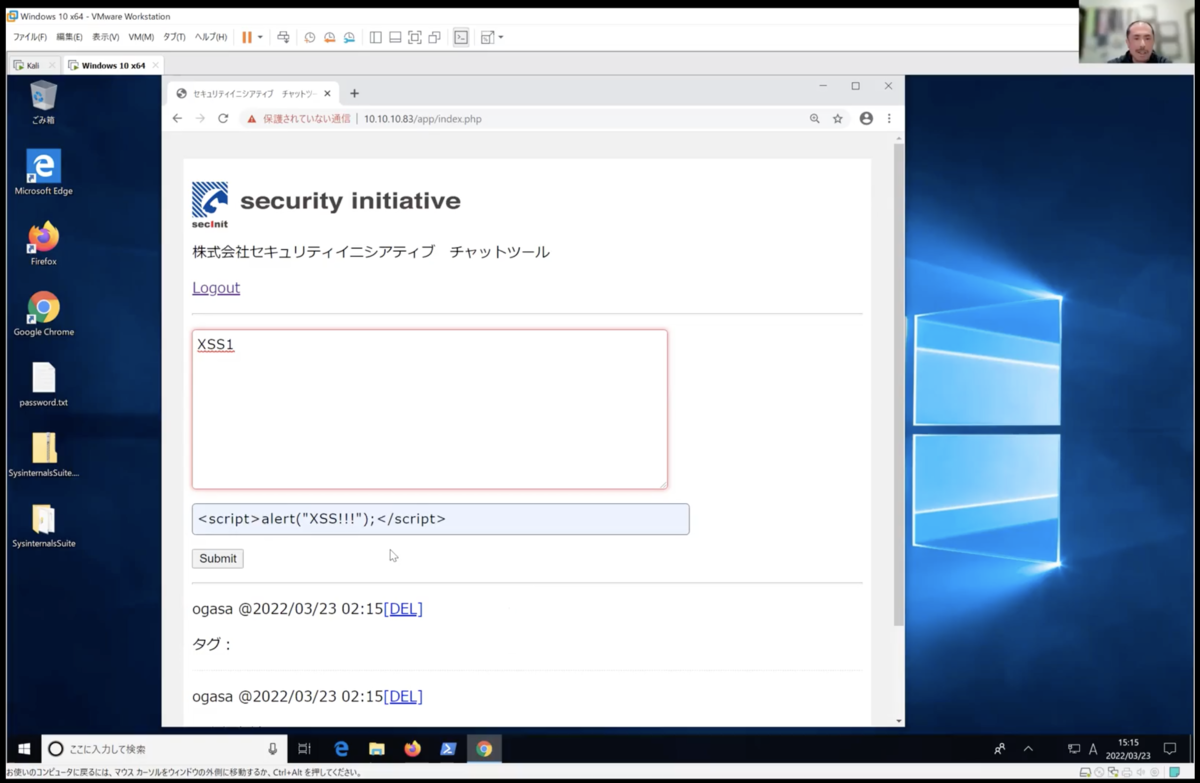Focus the address bar URL 10.10.10.83/app/index.php
The image size is (1200, 783).
422,118
